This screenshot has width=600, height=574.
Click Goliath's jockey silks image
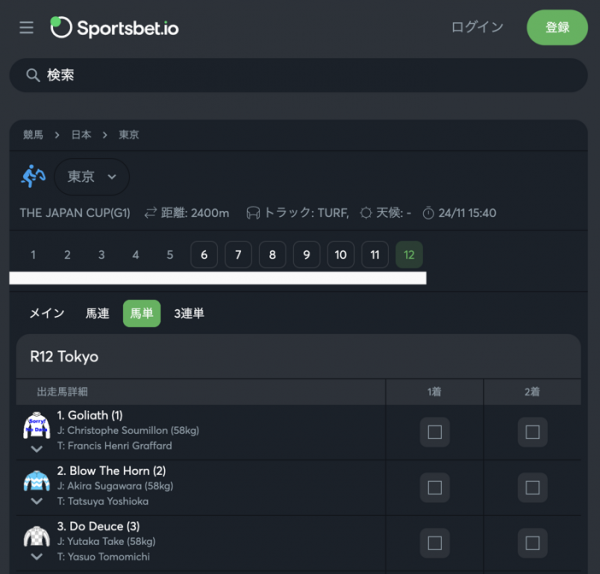[37, 425]
